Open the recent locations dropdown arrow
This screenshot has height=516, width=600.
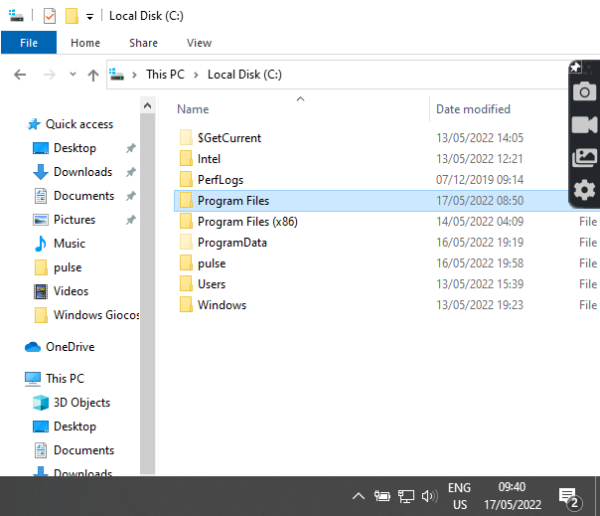pyautogui.click(x=73, y=74)
